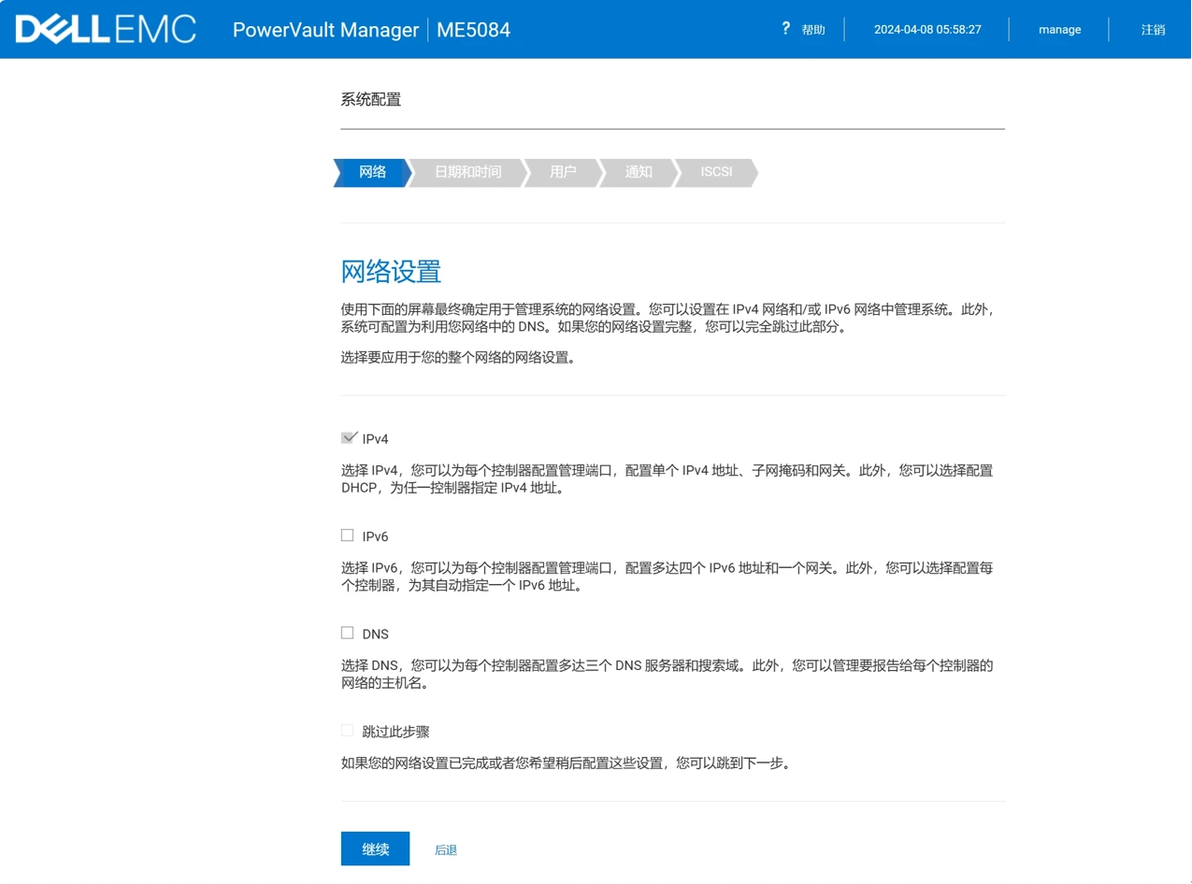Select the 网络 wizard step
1192x884 pixels.
tap(372, 173)
